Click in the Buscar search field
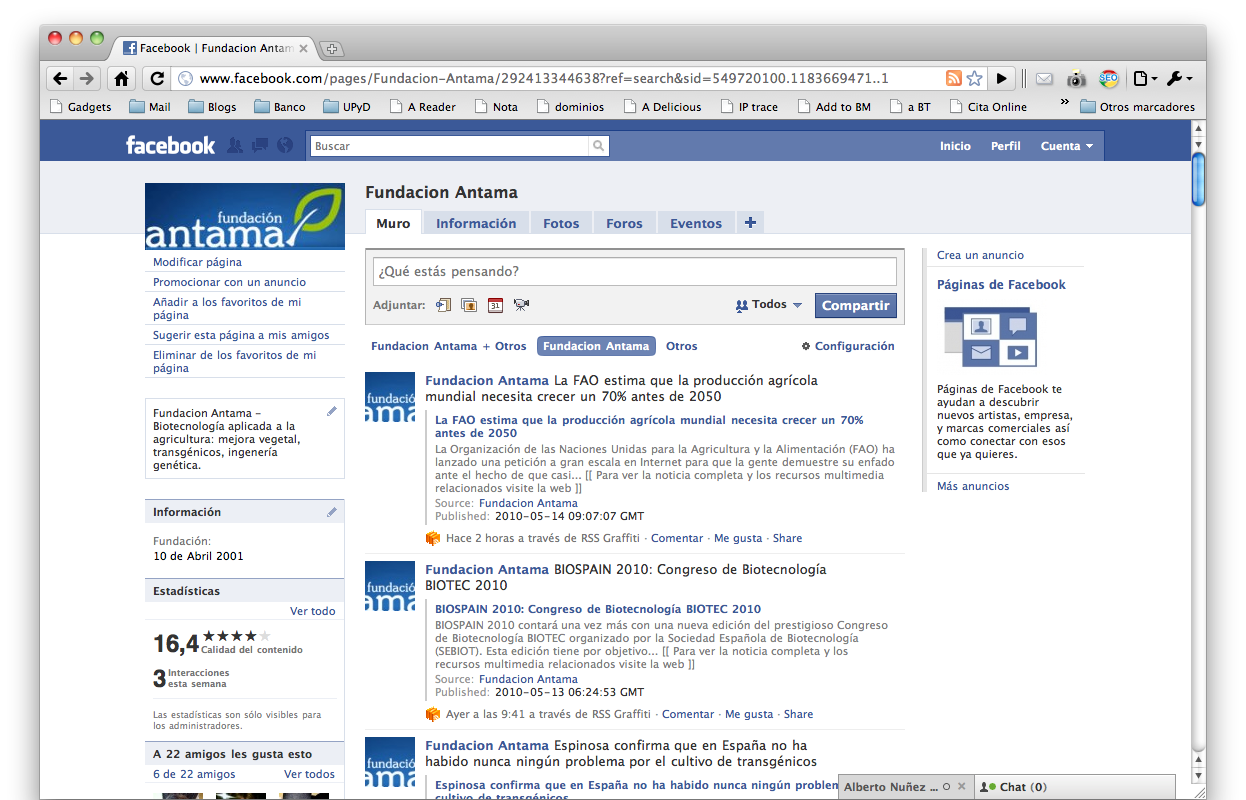The height and width of the screenshot is (800, 1246). point(449,146)
